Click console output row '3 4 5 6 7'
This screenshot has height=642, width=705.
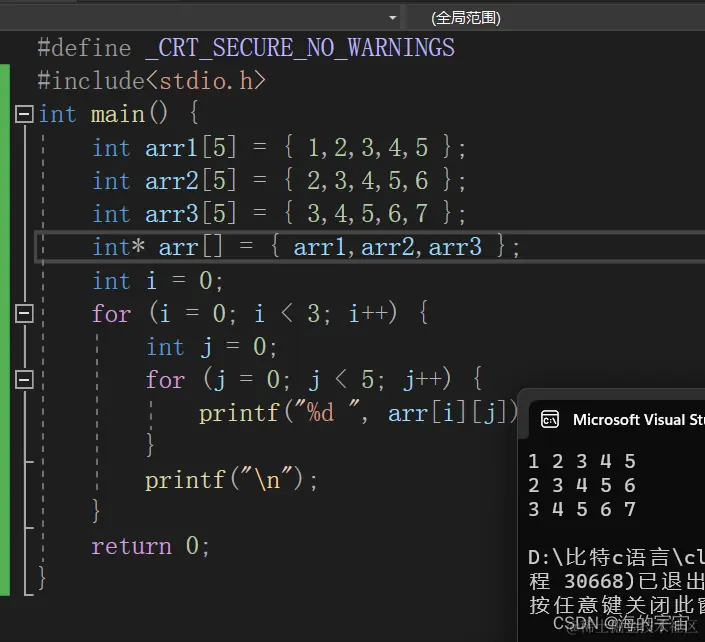coord(582,509)
